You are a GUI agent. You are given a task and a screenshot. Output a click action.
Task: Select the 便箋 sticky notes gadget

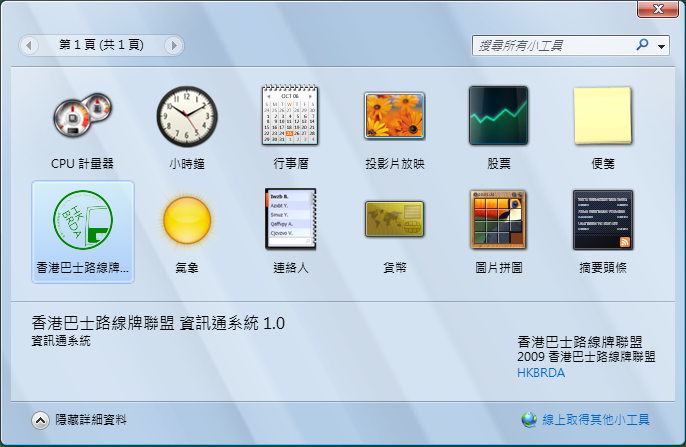tap(603, 115)
